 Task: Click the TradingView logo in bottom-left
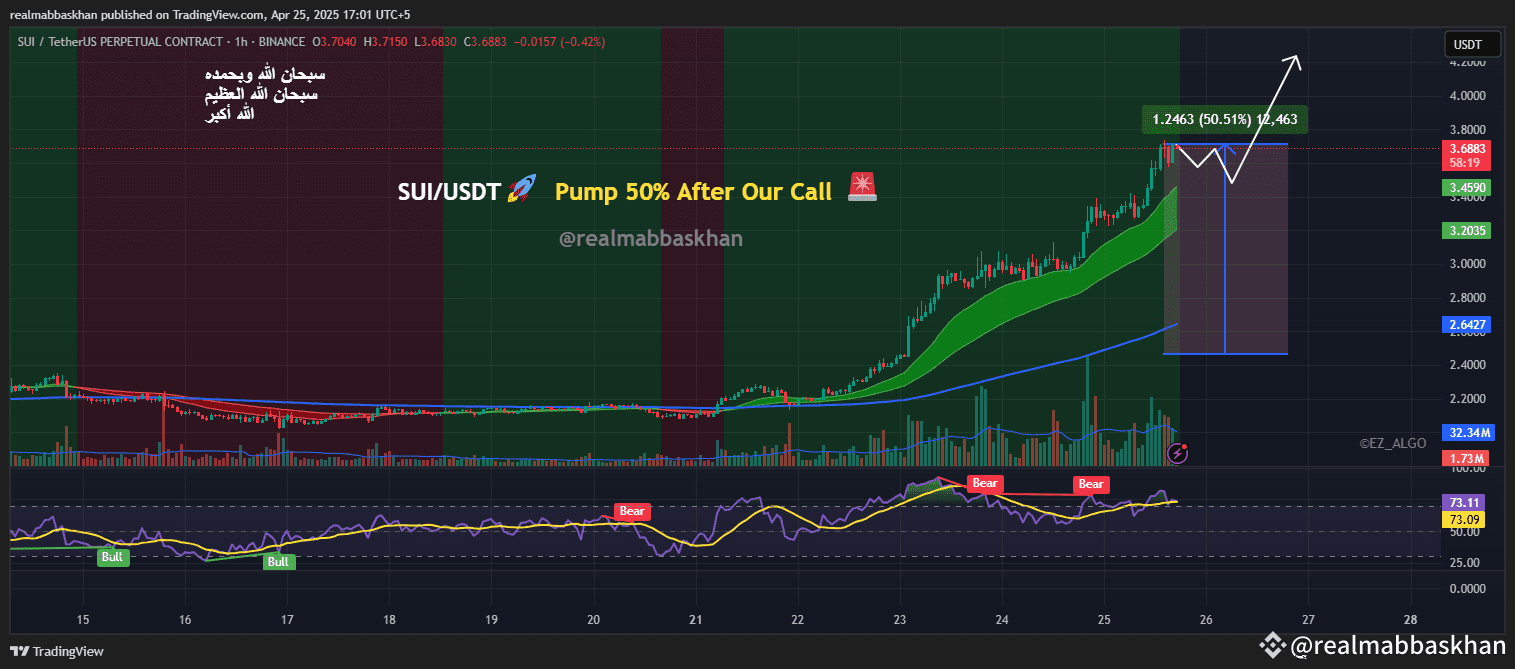click(x=59, y=651)
